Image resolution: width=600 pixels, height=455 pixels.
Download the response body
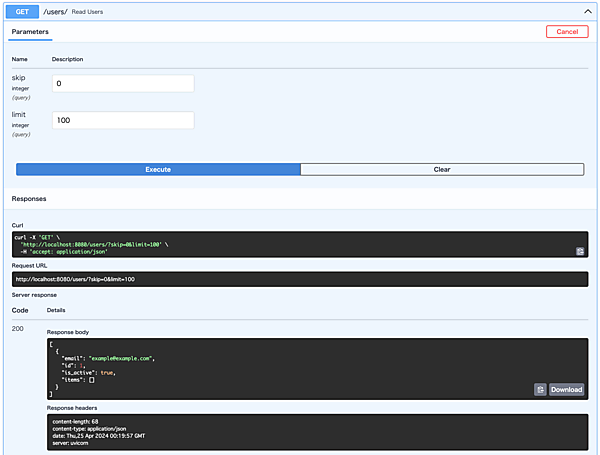pyautogui.click(x=566, y=389)
